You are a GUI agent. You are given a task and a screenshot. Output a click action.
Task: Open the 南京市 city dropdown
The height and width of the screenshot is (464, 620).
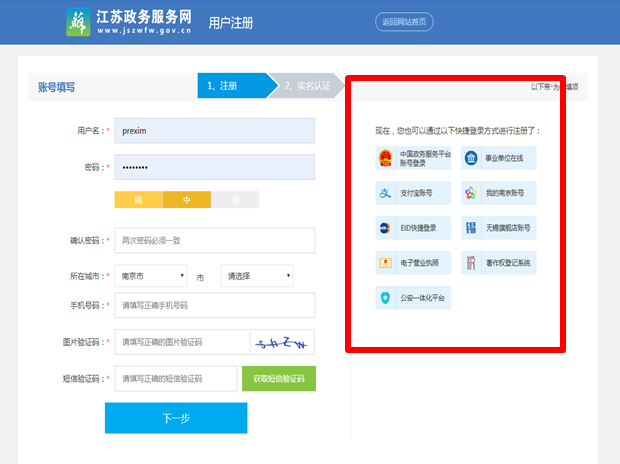[x=151, y=276]
